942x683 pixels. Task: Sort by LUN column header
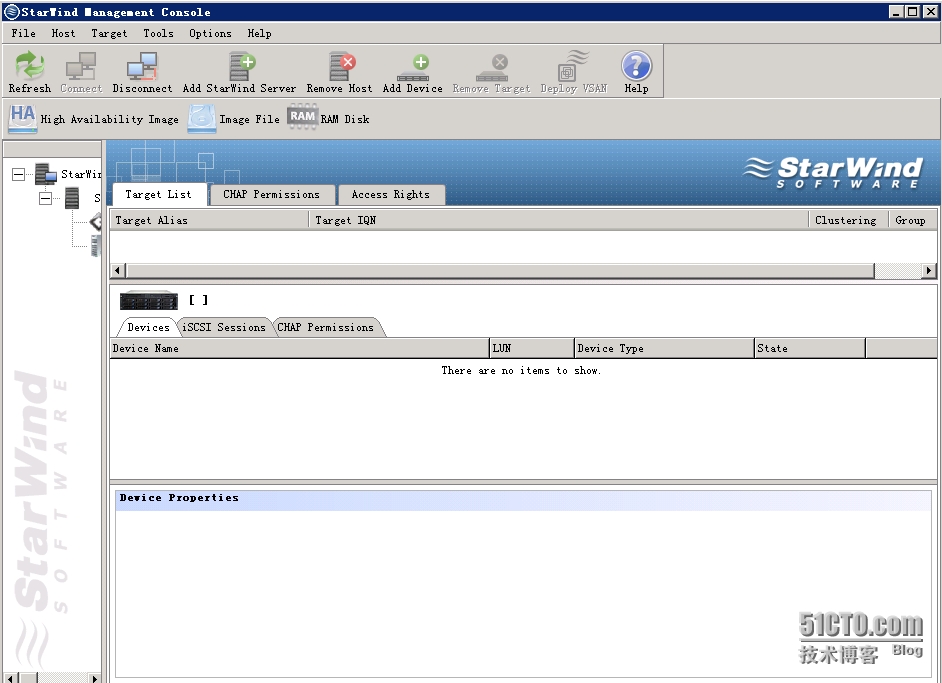(x=532, y=348)
